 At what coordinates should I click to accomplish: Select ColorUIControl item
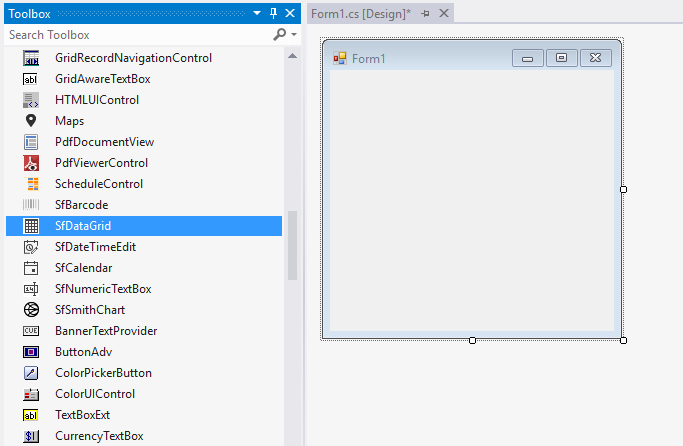[144, 394]
